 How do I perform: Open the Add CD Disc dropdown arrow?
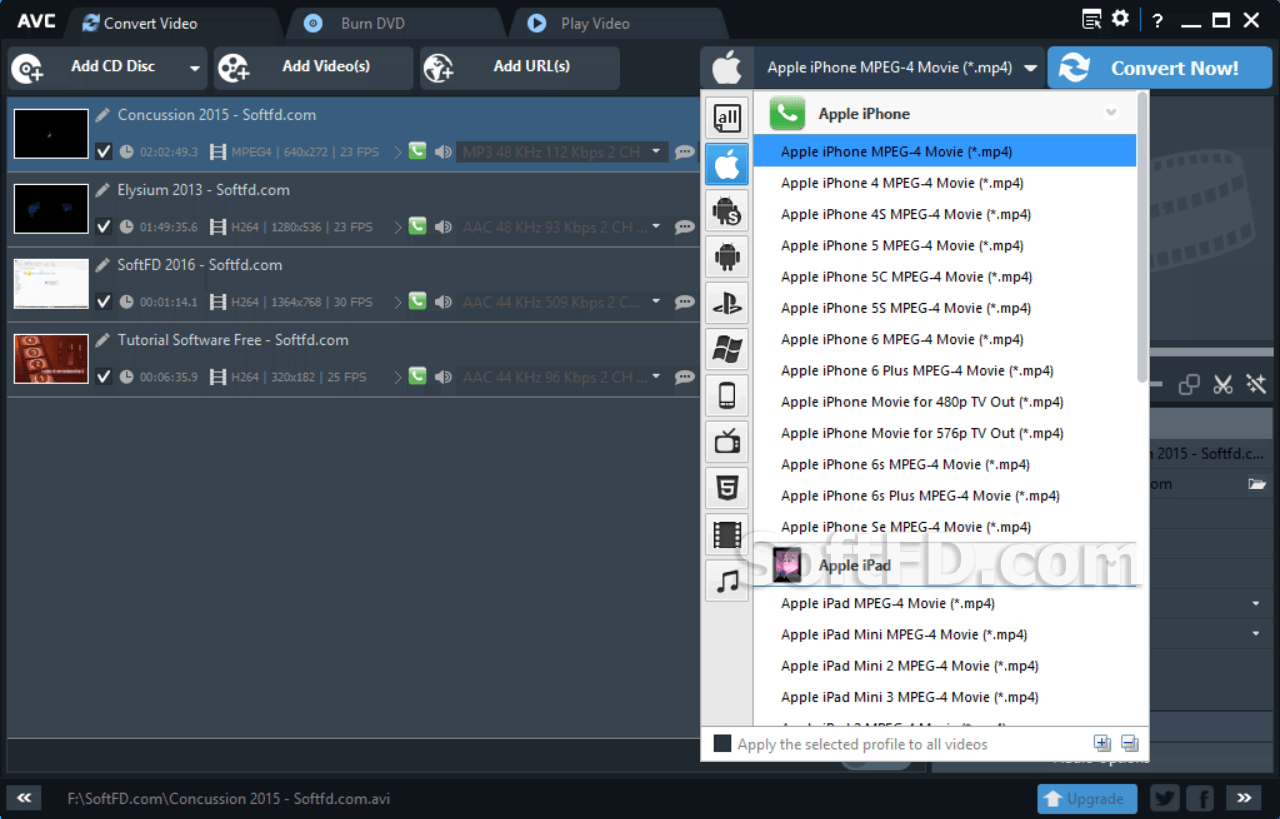pos(195,69)
